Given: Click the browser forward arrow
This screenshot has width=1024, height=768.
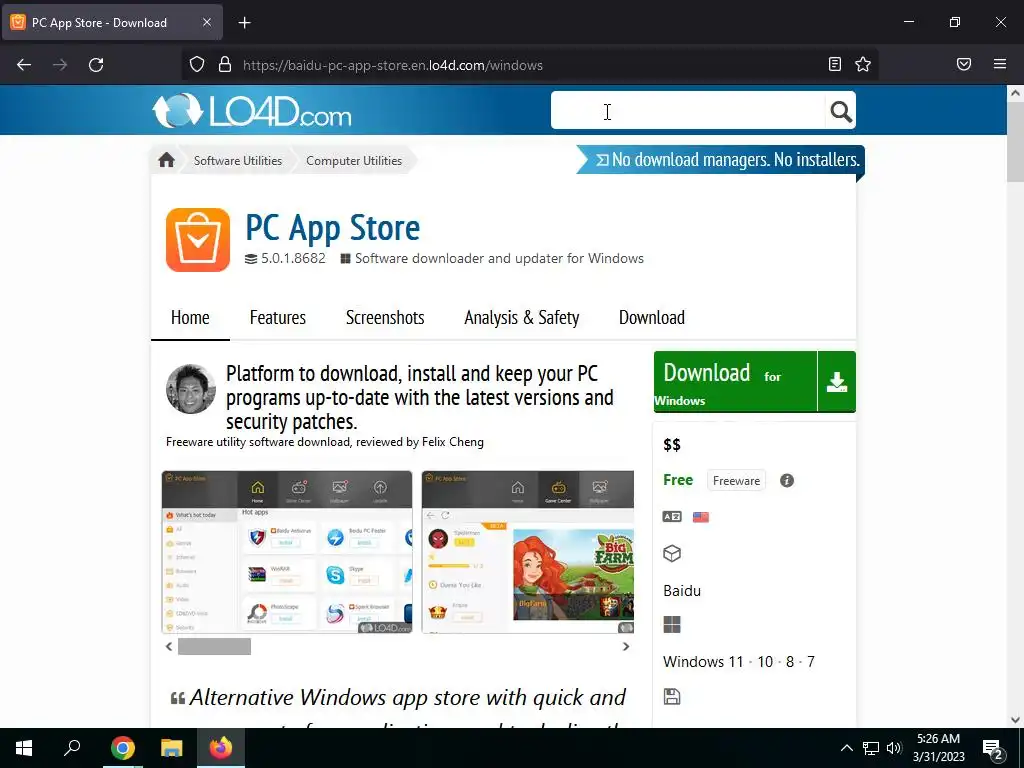Looking at the screenshot, I should tap(60, 65).
